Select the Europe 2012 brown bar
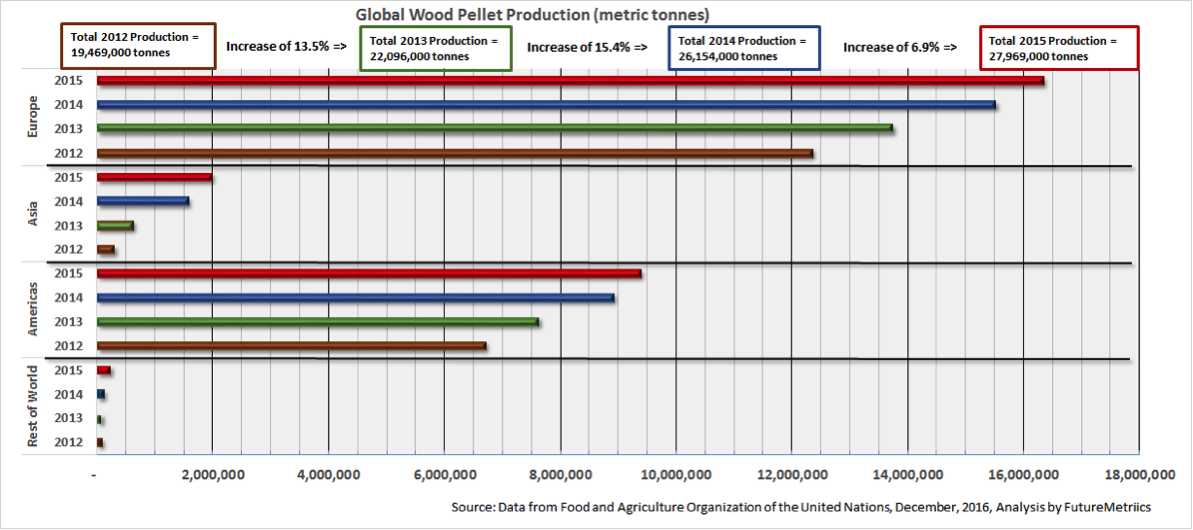Screen dimensions: 1193x530 coord(455,153)
